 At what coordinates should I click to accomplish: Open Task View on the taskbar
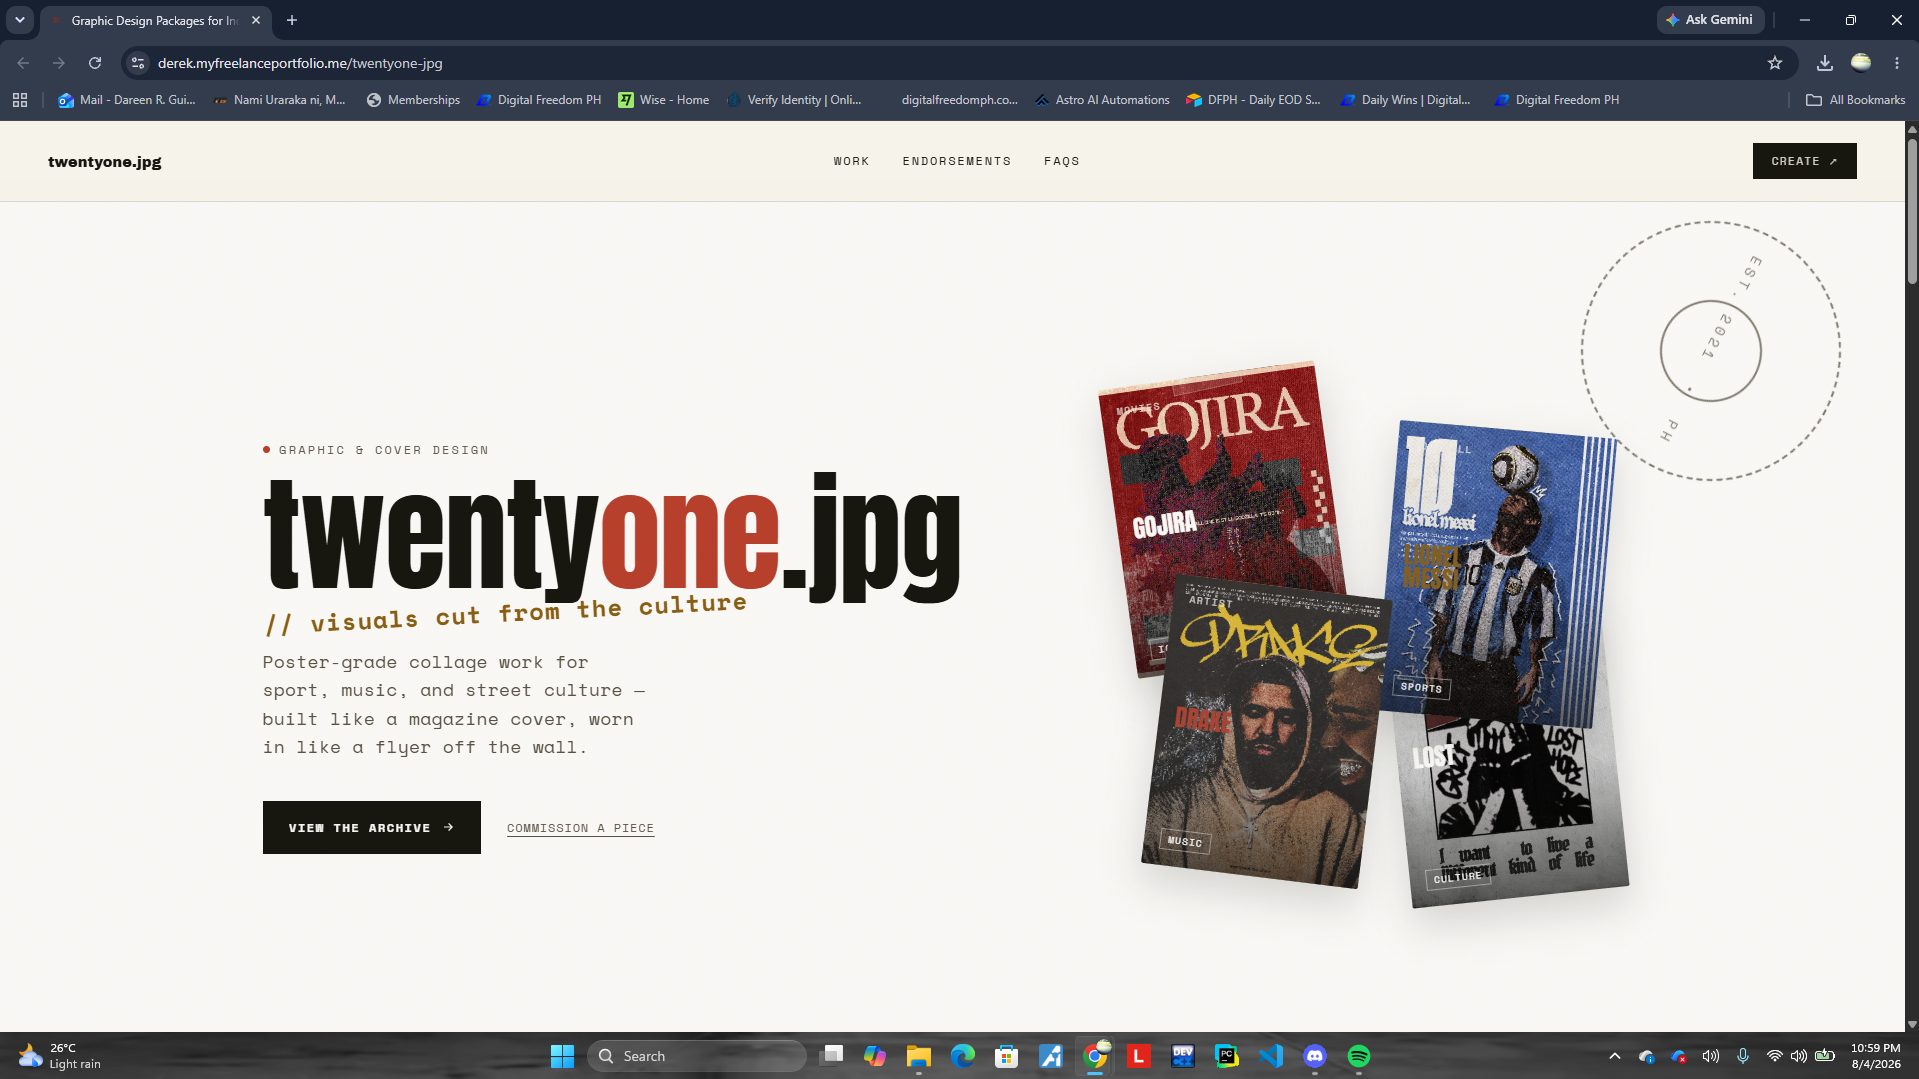[831, 1056]
